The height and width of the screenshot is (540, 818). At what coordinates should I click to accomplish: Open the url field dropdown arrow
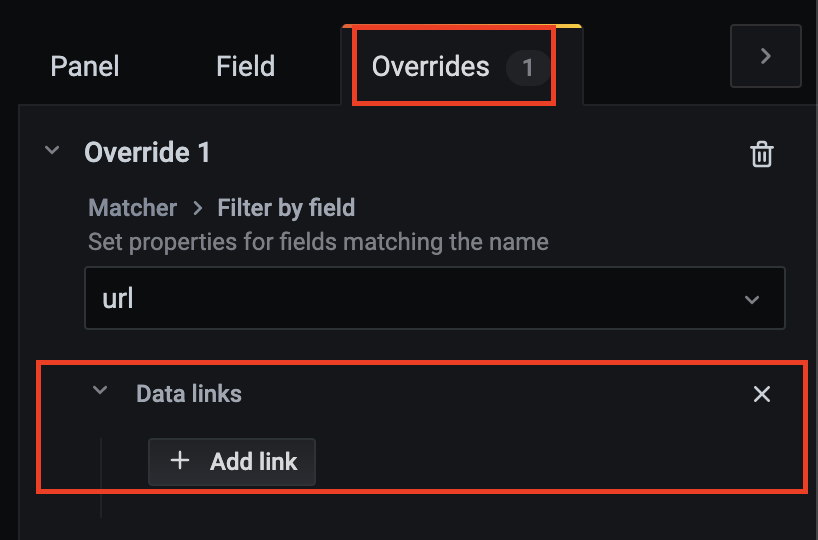(x=752, y=299)
